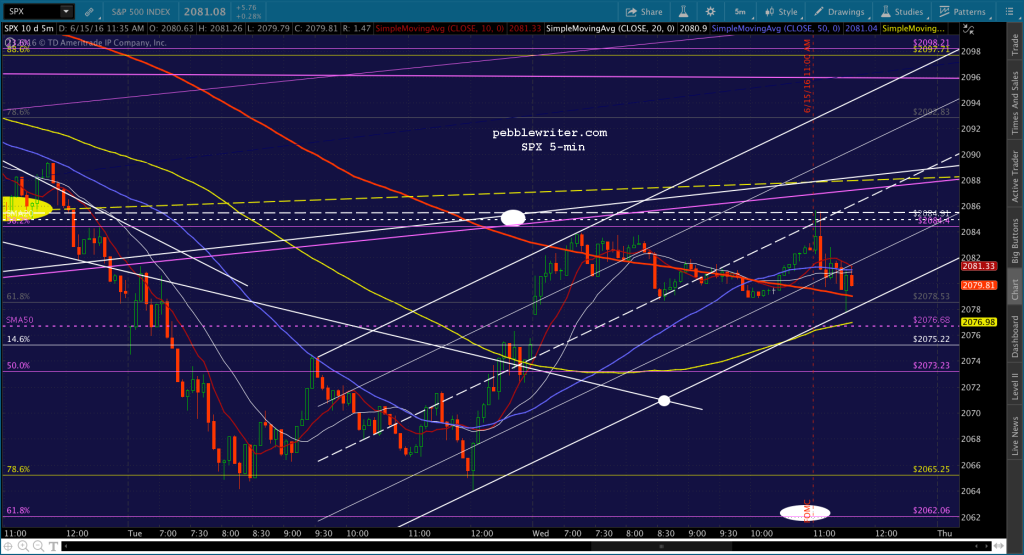This screenshot has width=1024, height=555.
Task: Open the Studies menu
Action: (902, 12)
